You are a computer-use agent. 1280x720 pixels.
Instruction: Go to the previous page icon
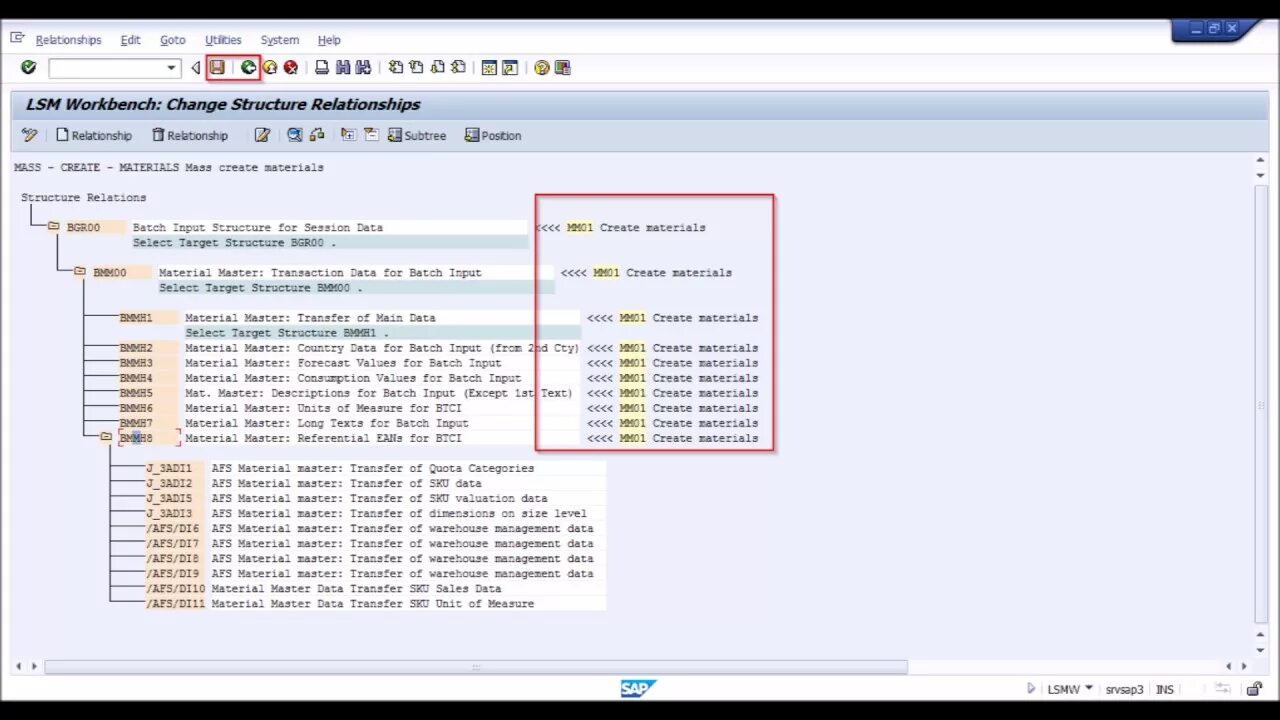(x=416, y=67)
